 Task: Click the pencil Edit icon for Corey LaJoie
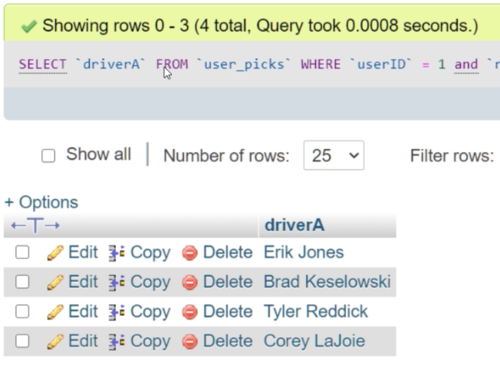[55, 342]
